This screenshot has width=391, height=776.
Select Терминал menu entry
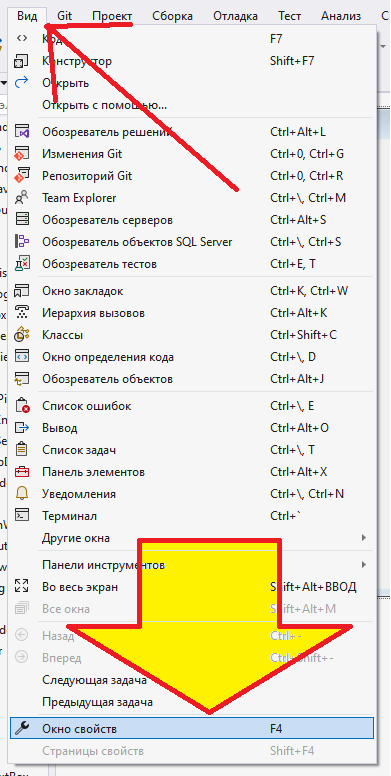[x=192, y=516]
